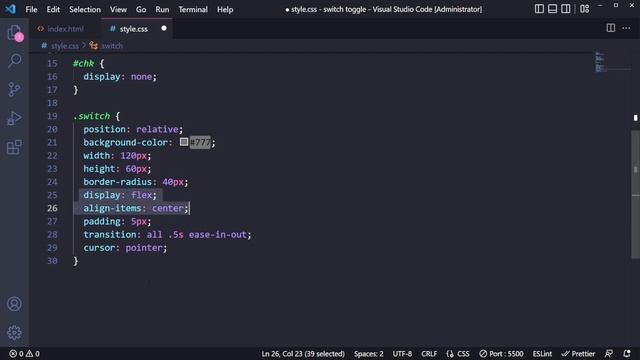640x360 pixels.
Task: Click 'cursor: pointer' declaration
Action: click(x=125, y=248)
